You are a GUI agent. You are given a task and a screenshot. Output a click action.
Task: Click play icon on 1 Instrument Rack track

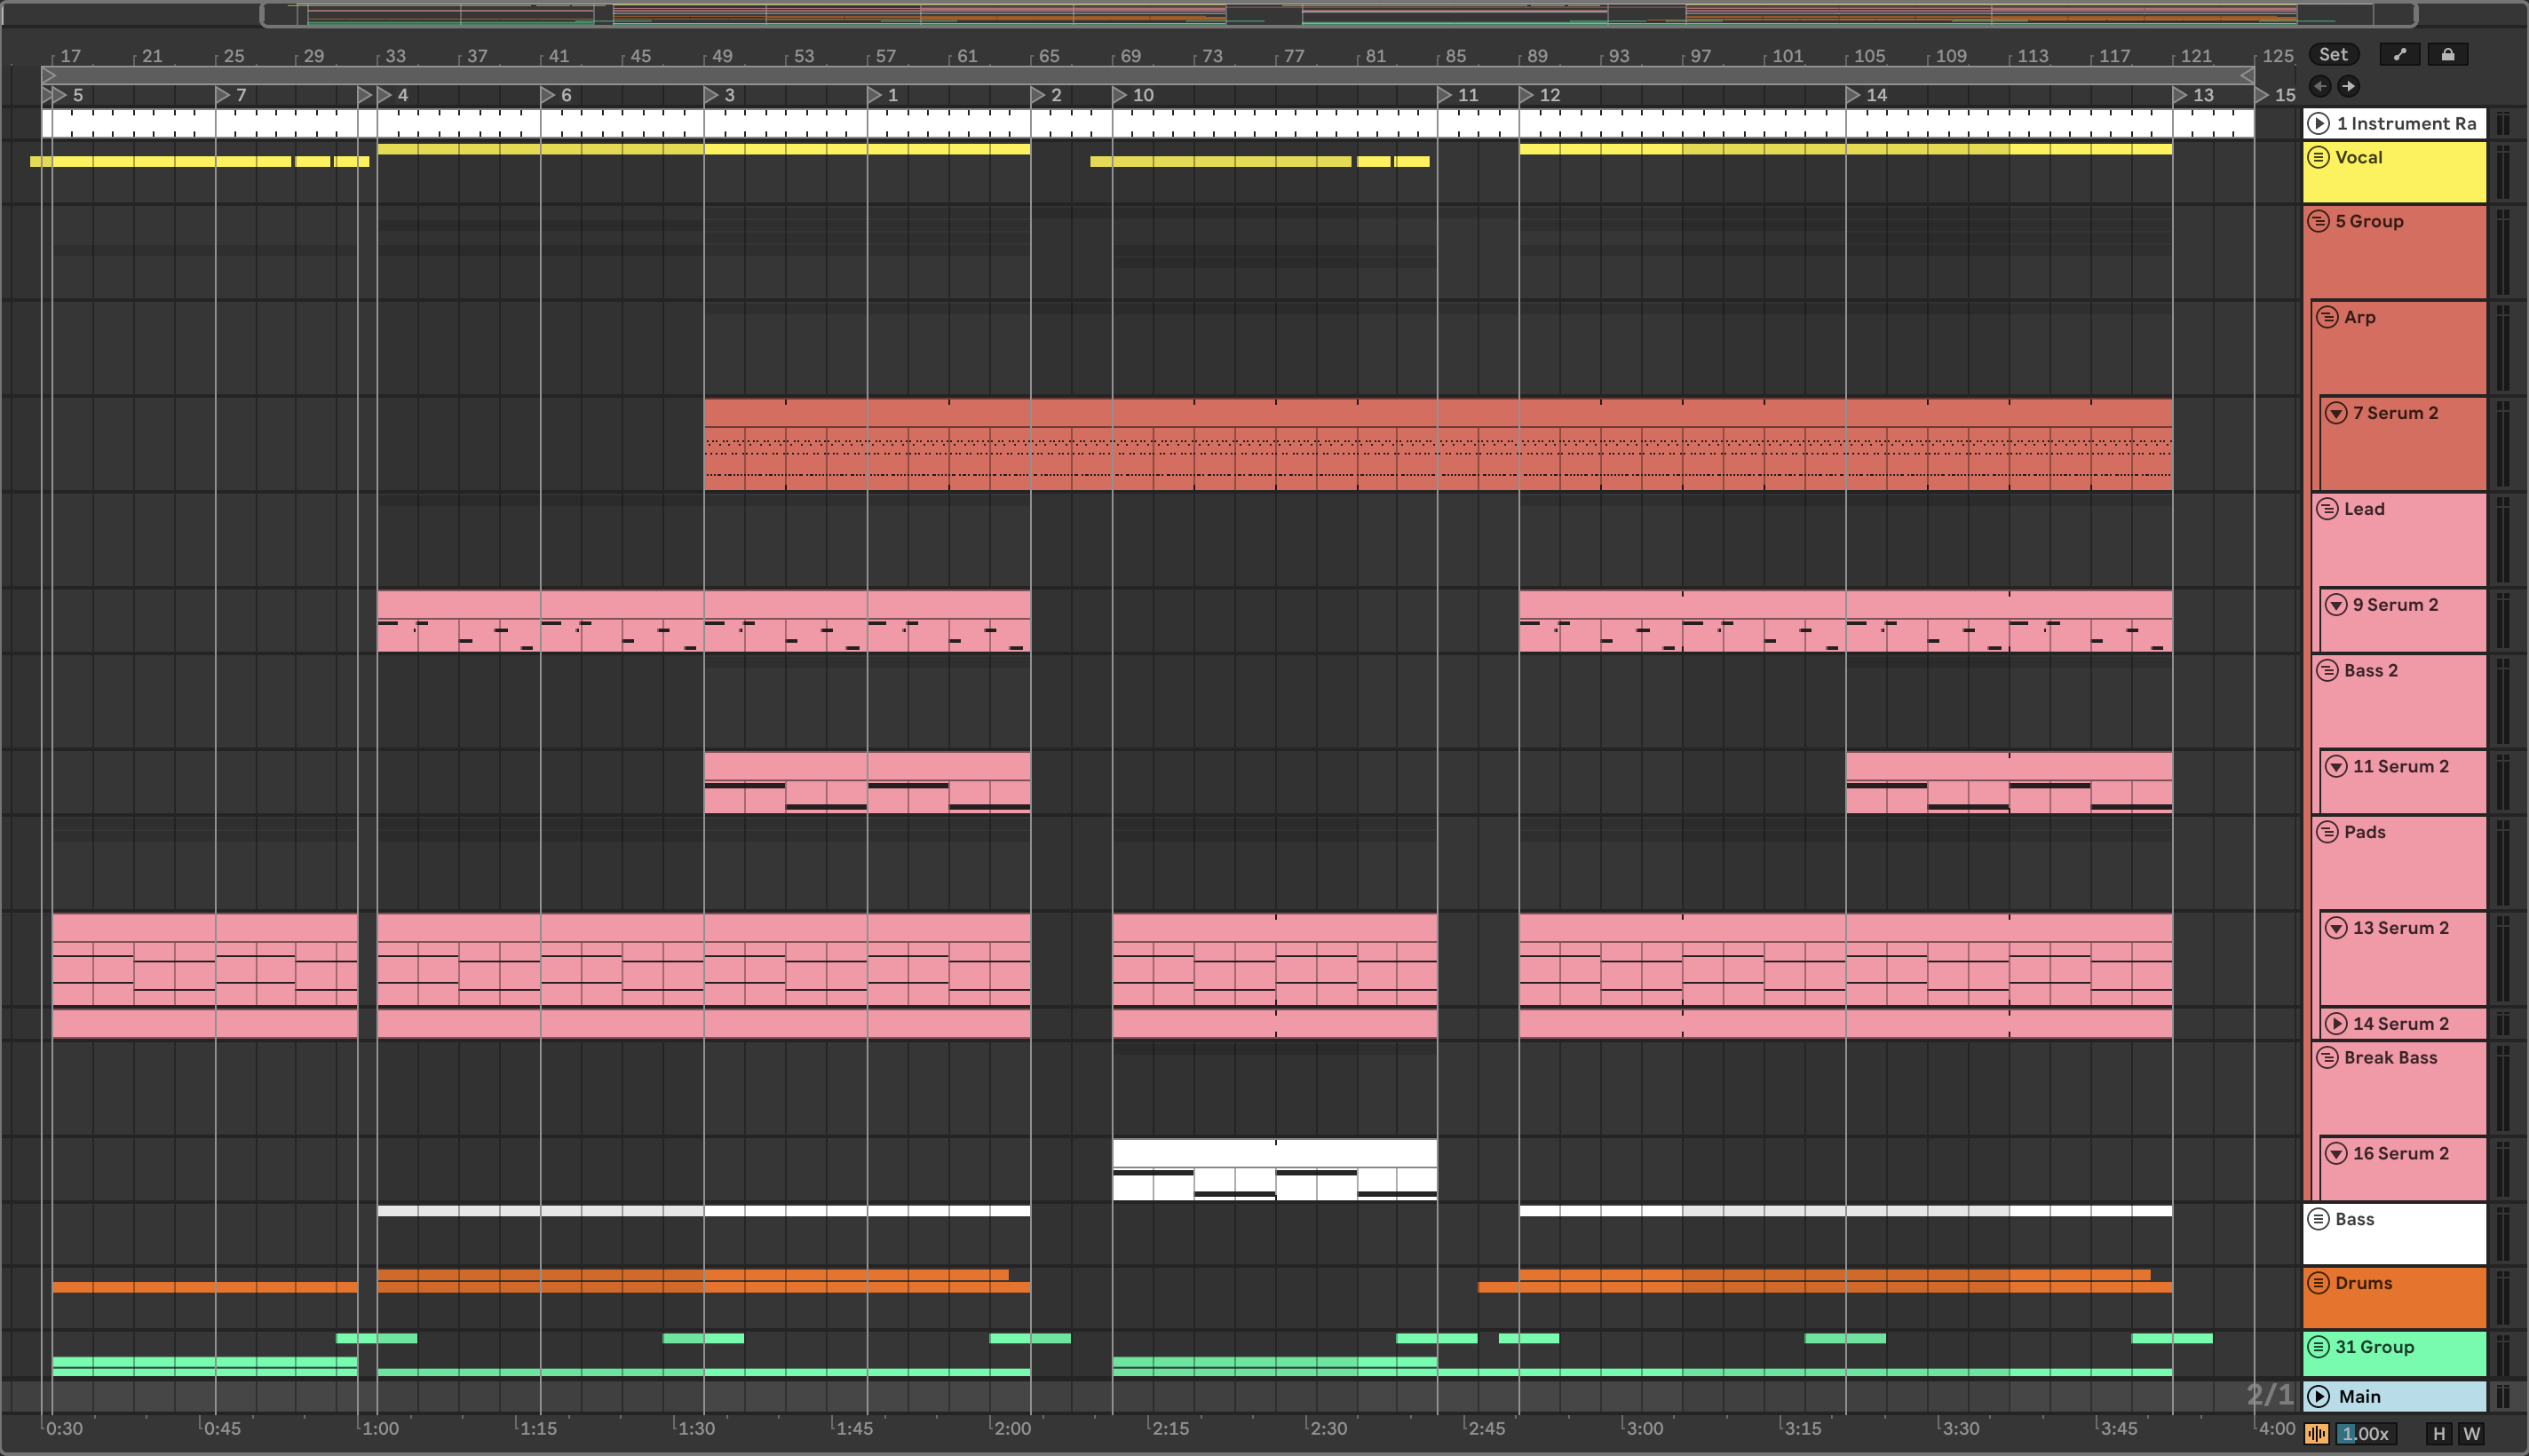coord(2319,124)
